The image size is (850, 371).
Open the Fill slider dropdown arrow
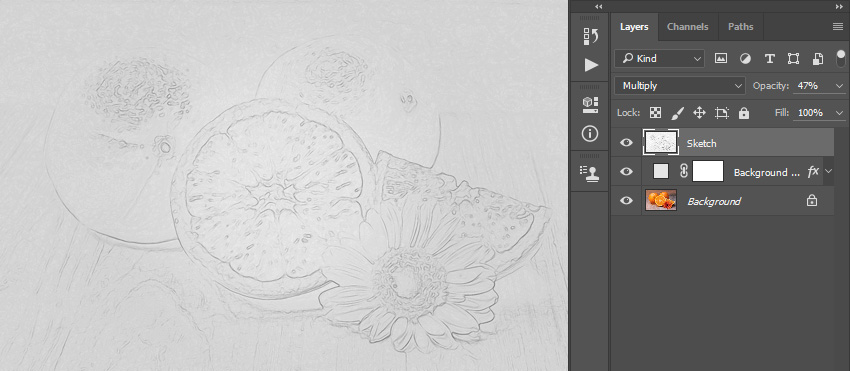click(x=840, y=113)
